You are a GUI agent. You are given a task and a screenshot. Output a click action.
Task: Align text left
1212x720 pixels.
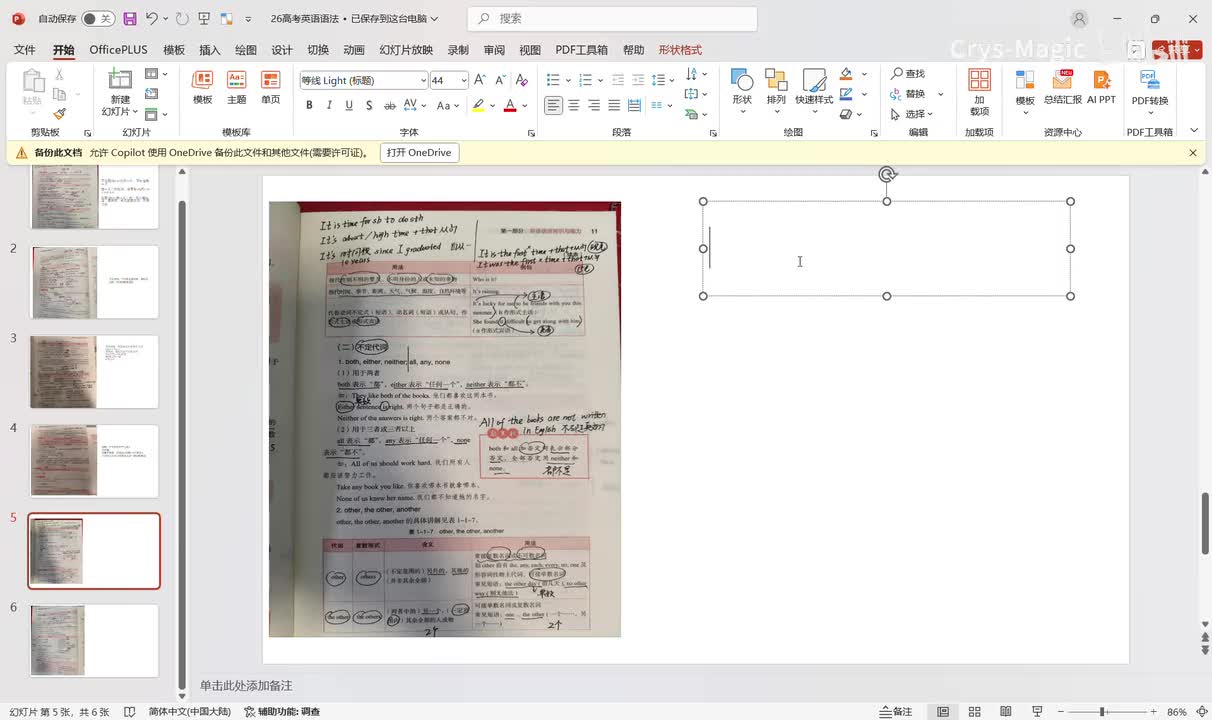[553, 105]
